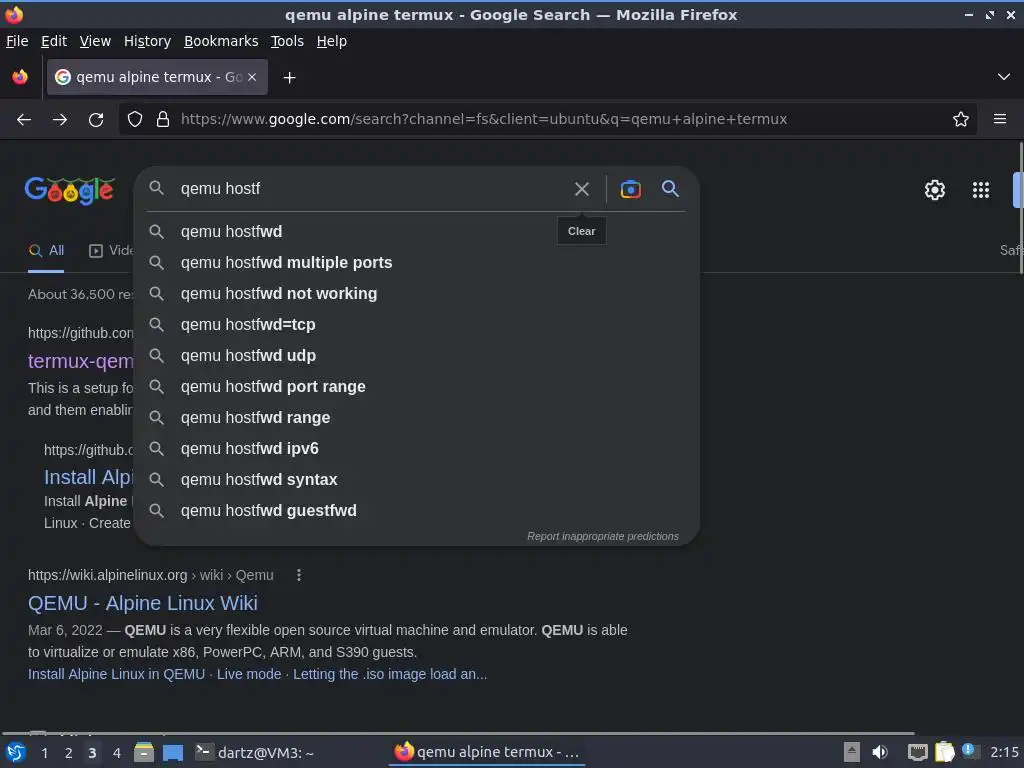Reload the current page
Image resolution: width=1024 pixels, height=768 pixels.
click(96, 120)
